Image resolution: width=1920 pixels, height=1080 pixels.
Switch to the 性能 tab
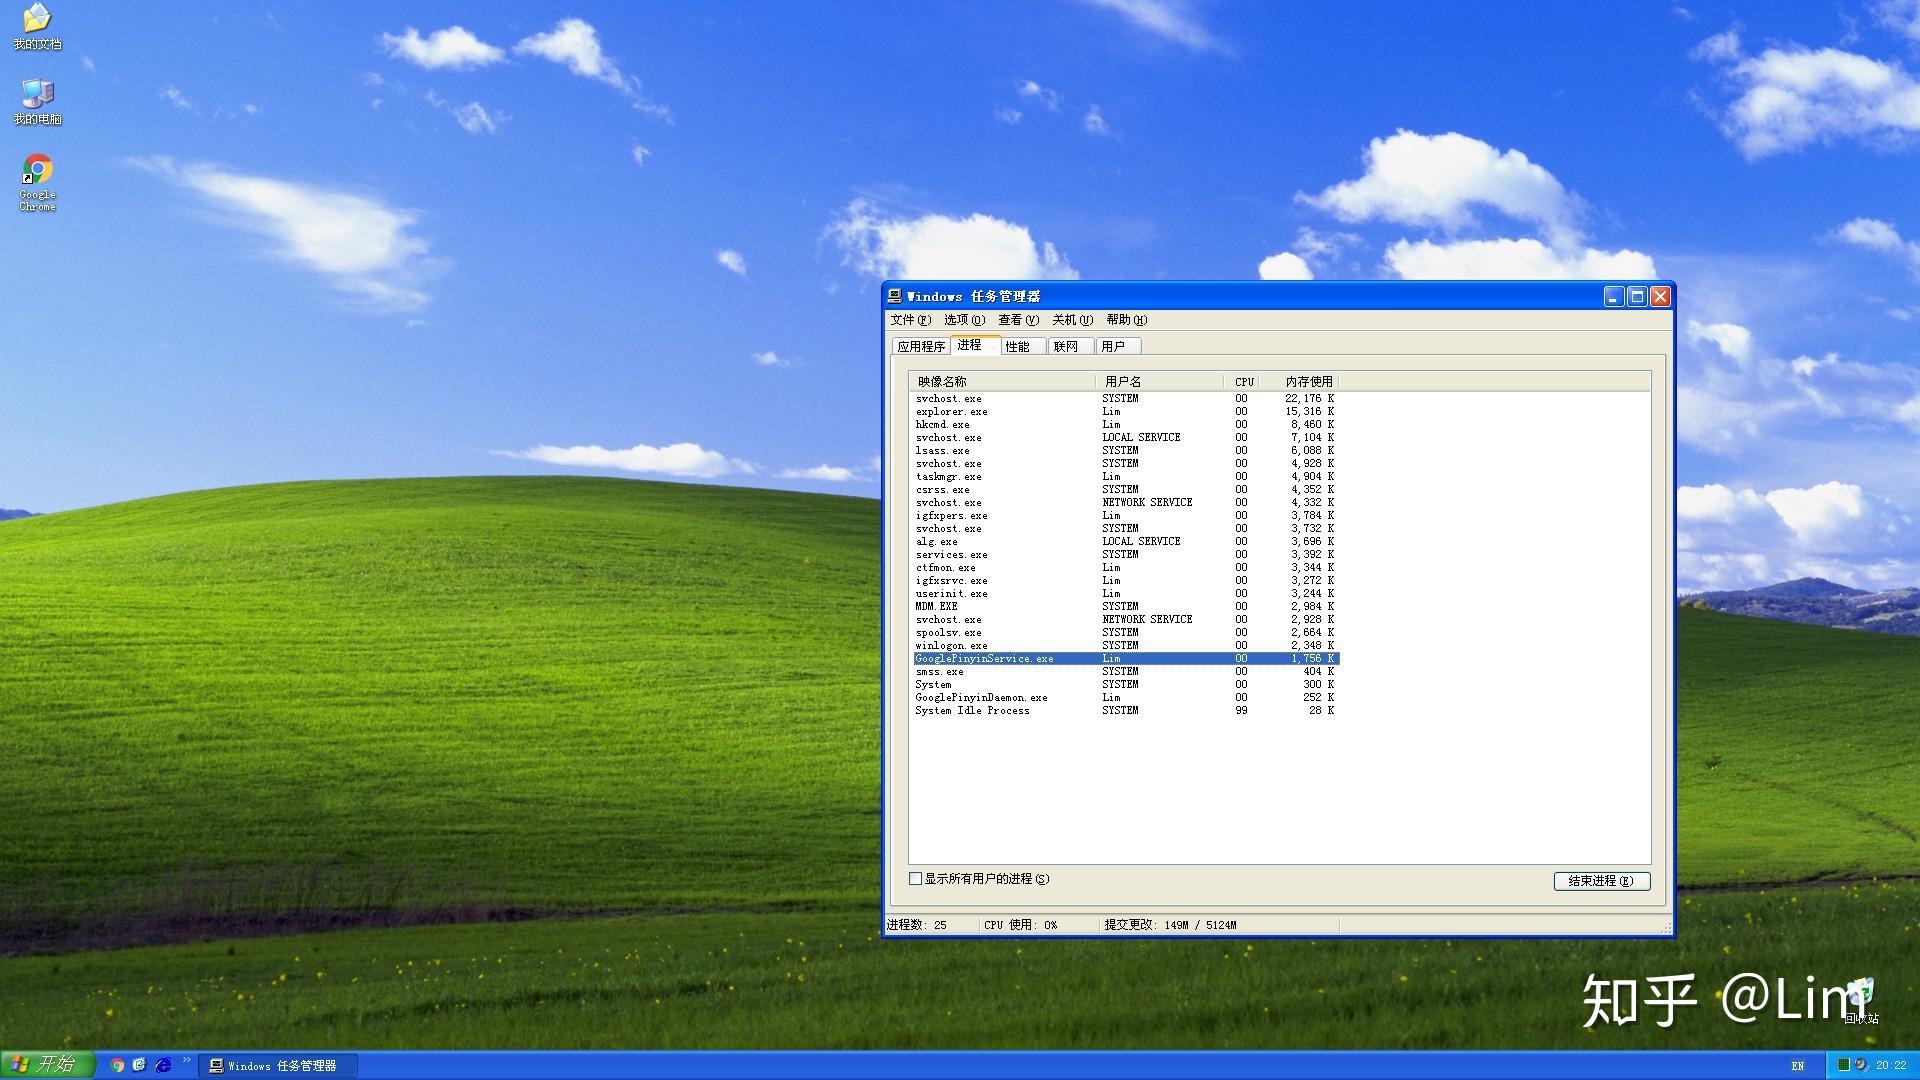pyautogui.click(x=1023, y=347)
